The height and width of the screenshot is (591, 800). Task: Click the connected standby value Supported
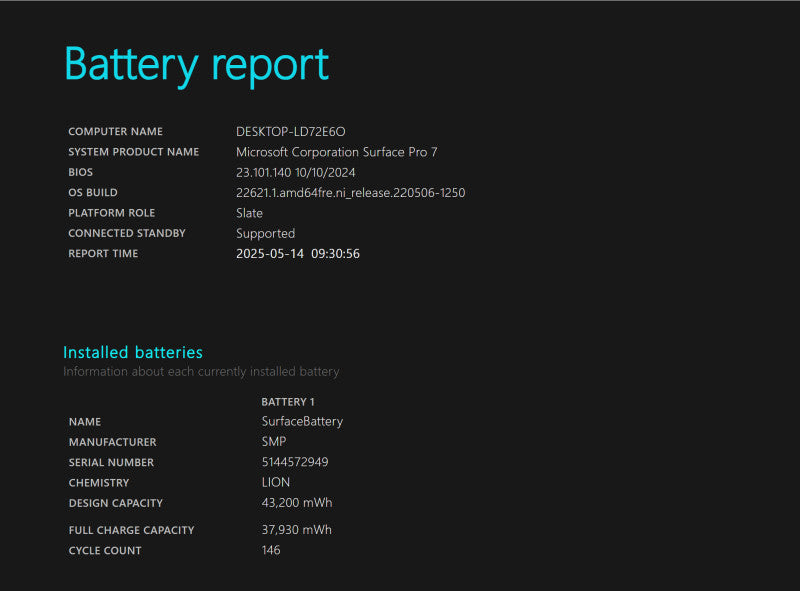click(265, 234)
